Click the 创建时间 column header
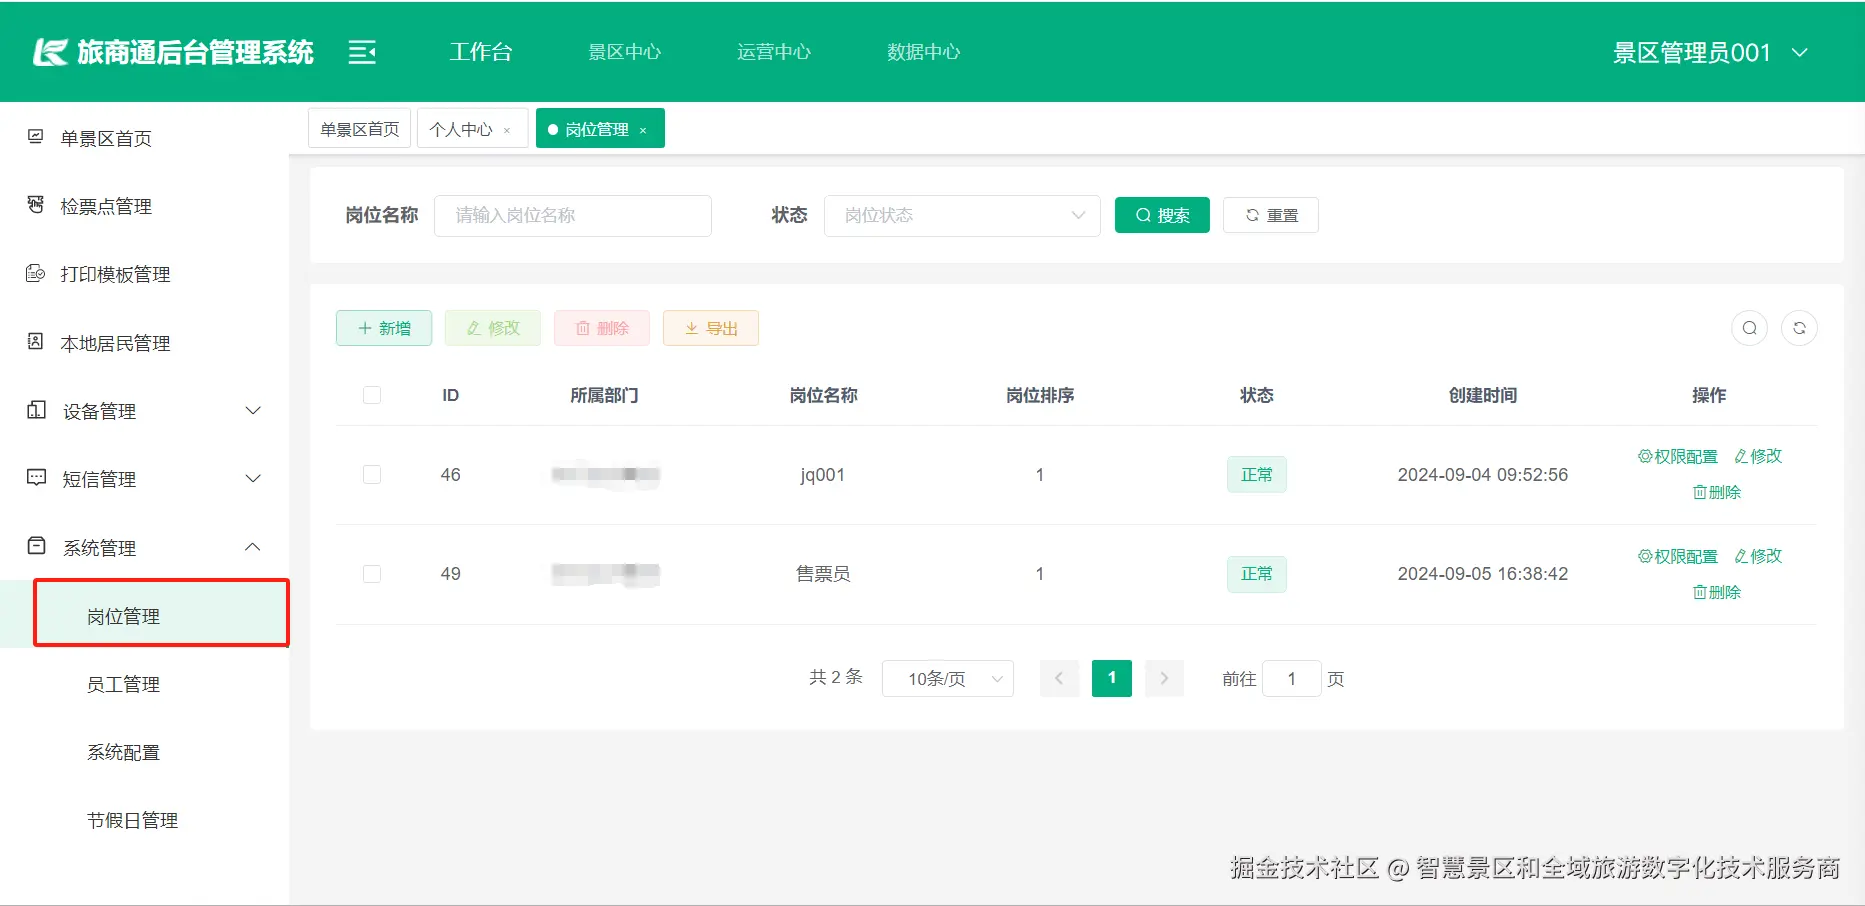Screen dimensions: 1865x906 pyautogui.click(x=1483, y=395)
